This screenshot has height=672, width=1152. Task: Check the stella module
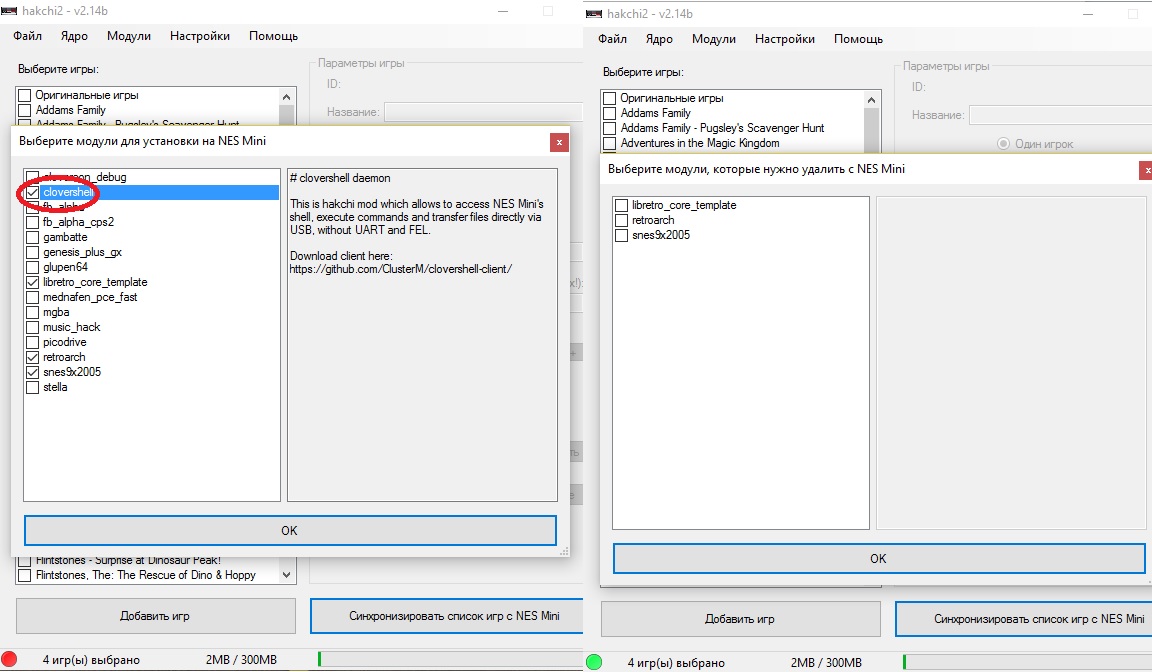coord(32,387)
